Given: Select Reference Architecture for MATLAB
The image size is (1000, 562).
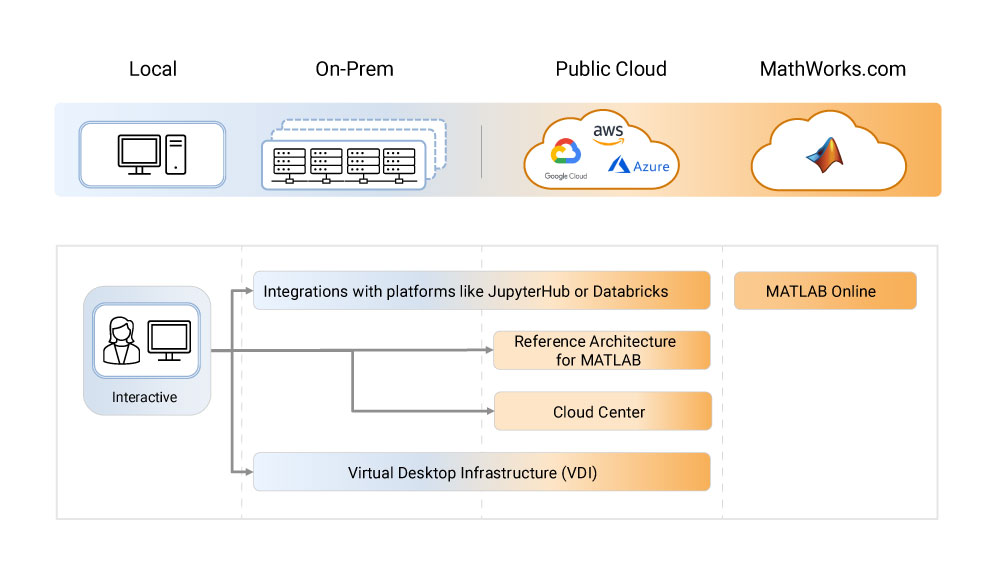Looking at the screenshot, I should (x=602, y=350).
